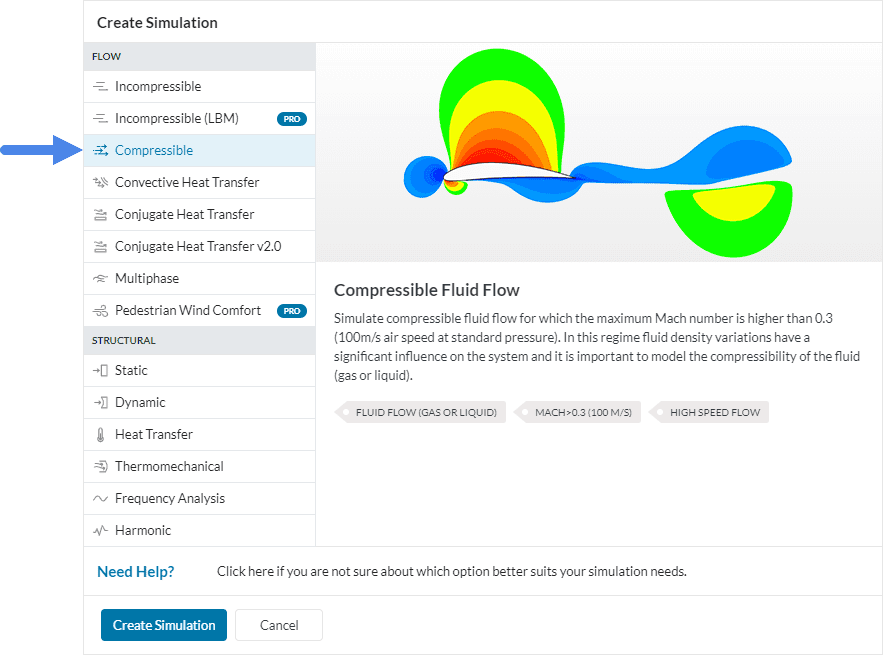Viewport: 883px width, 655px height.
Task: Click the Frequency Analysis sine icon
Action: pos(100,499)
